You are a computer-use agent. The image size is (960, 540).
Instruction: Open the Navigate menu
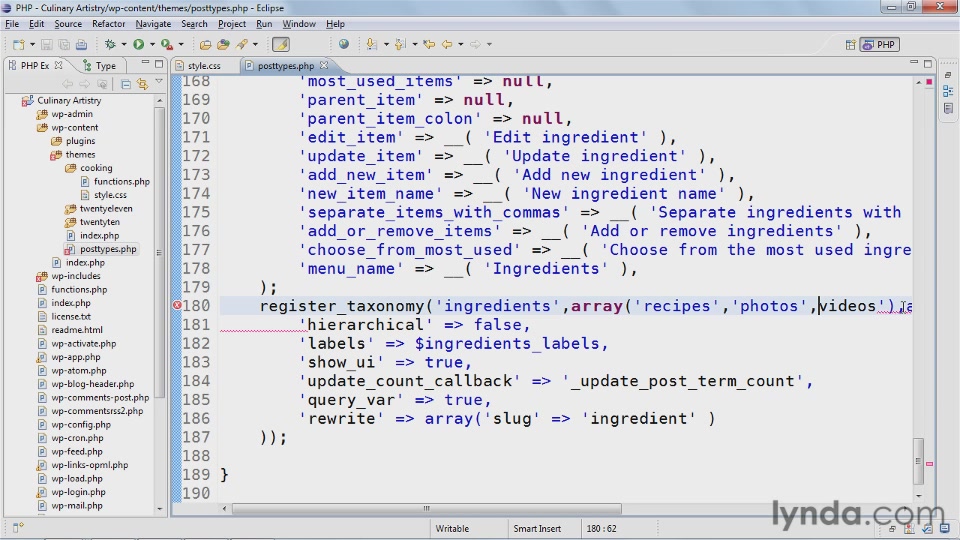pyautogui.click(x=153, y=24)
